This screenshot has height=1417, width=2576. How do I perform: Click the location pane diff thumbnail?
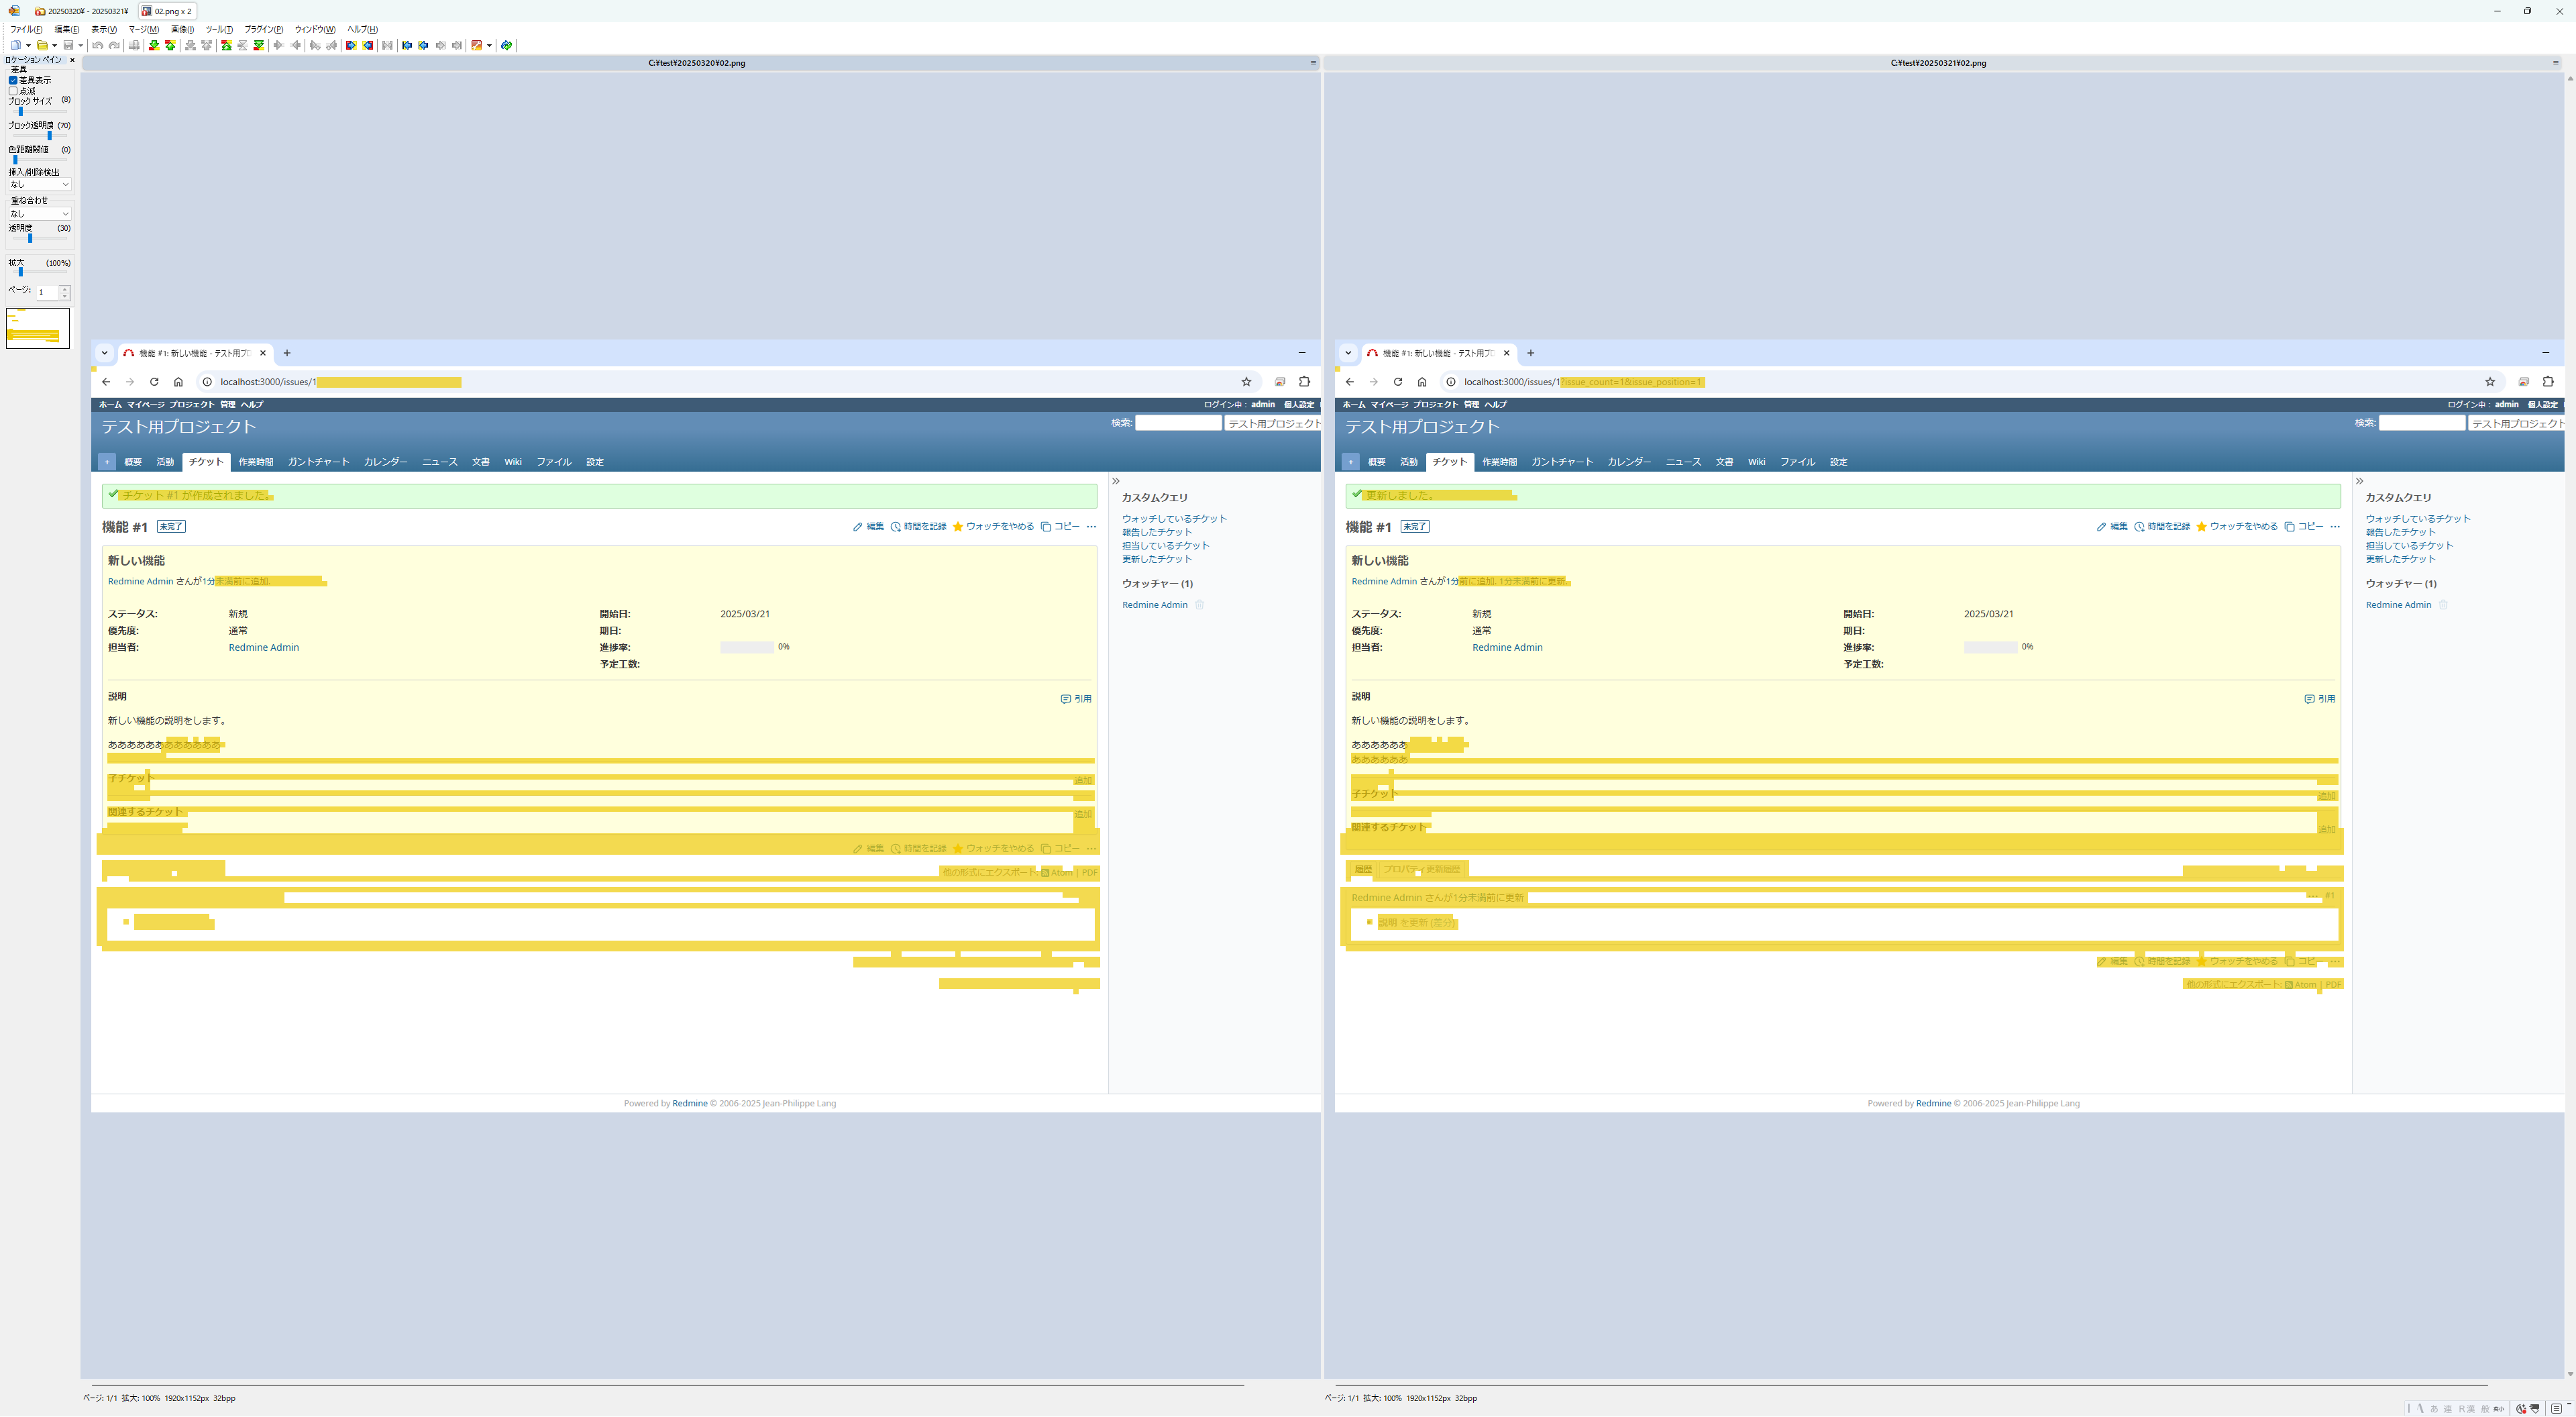(x=37, y=328)
